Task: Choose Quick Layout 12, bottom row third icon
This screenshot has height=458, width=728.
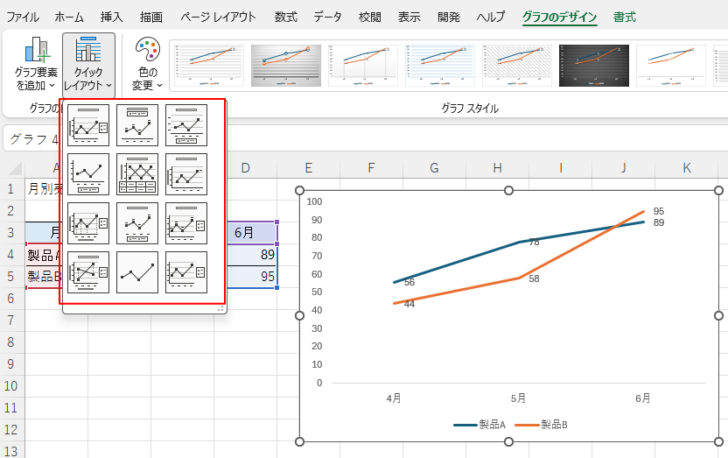Action: tap(186, 273)
